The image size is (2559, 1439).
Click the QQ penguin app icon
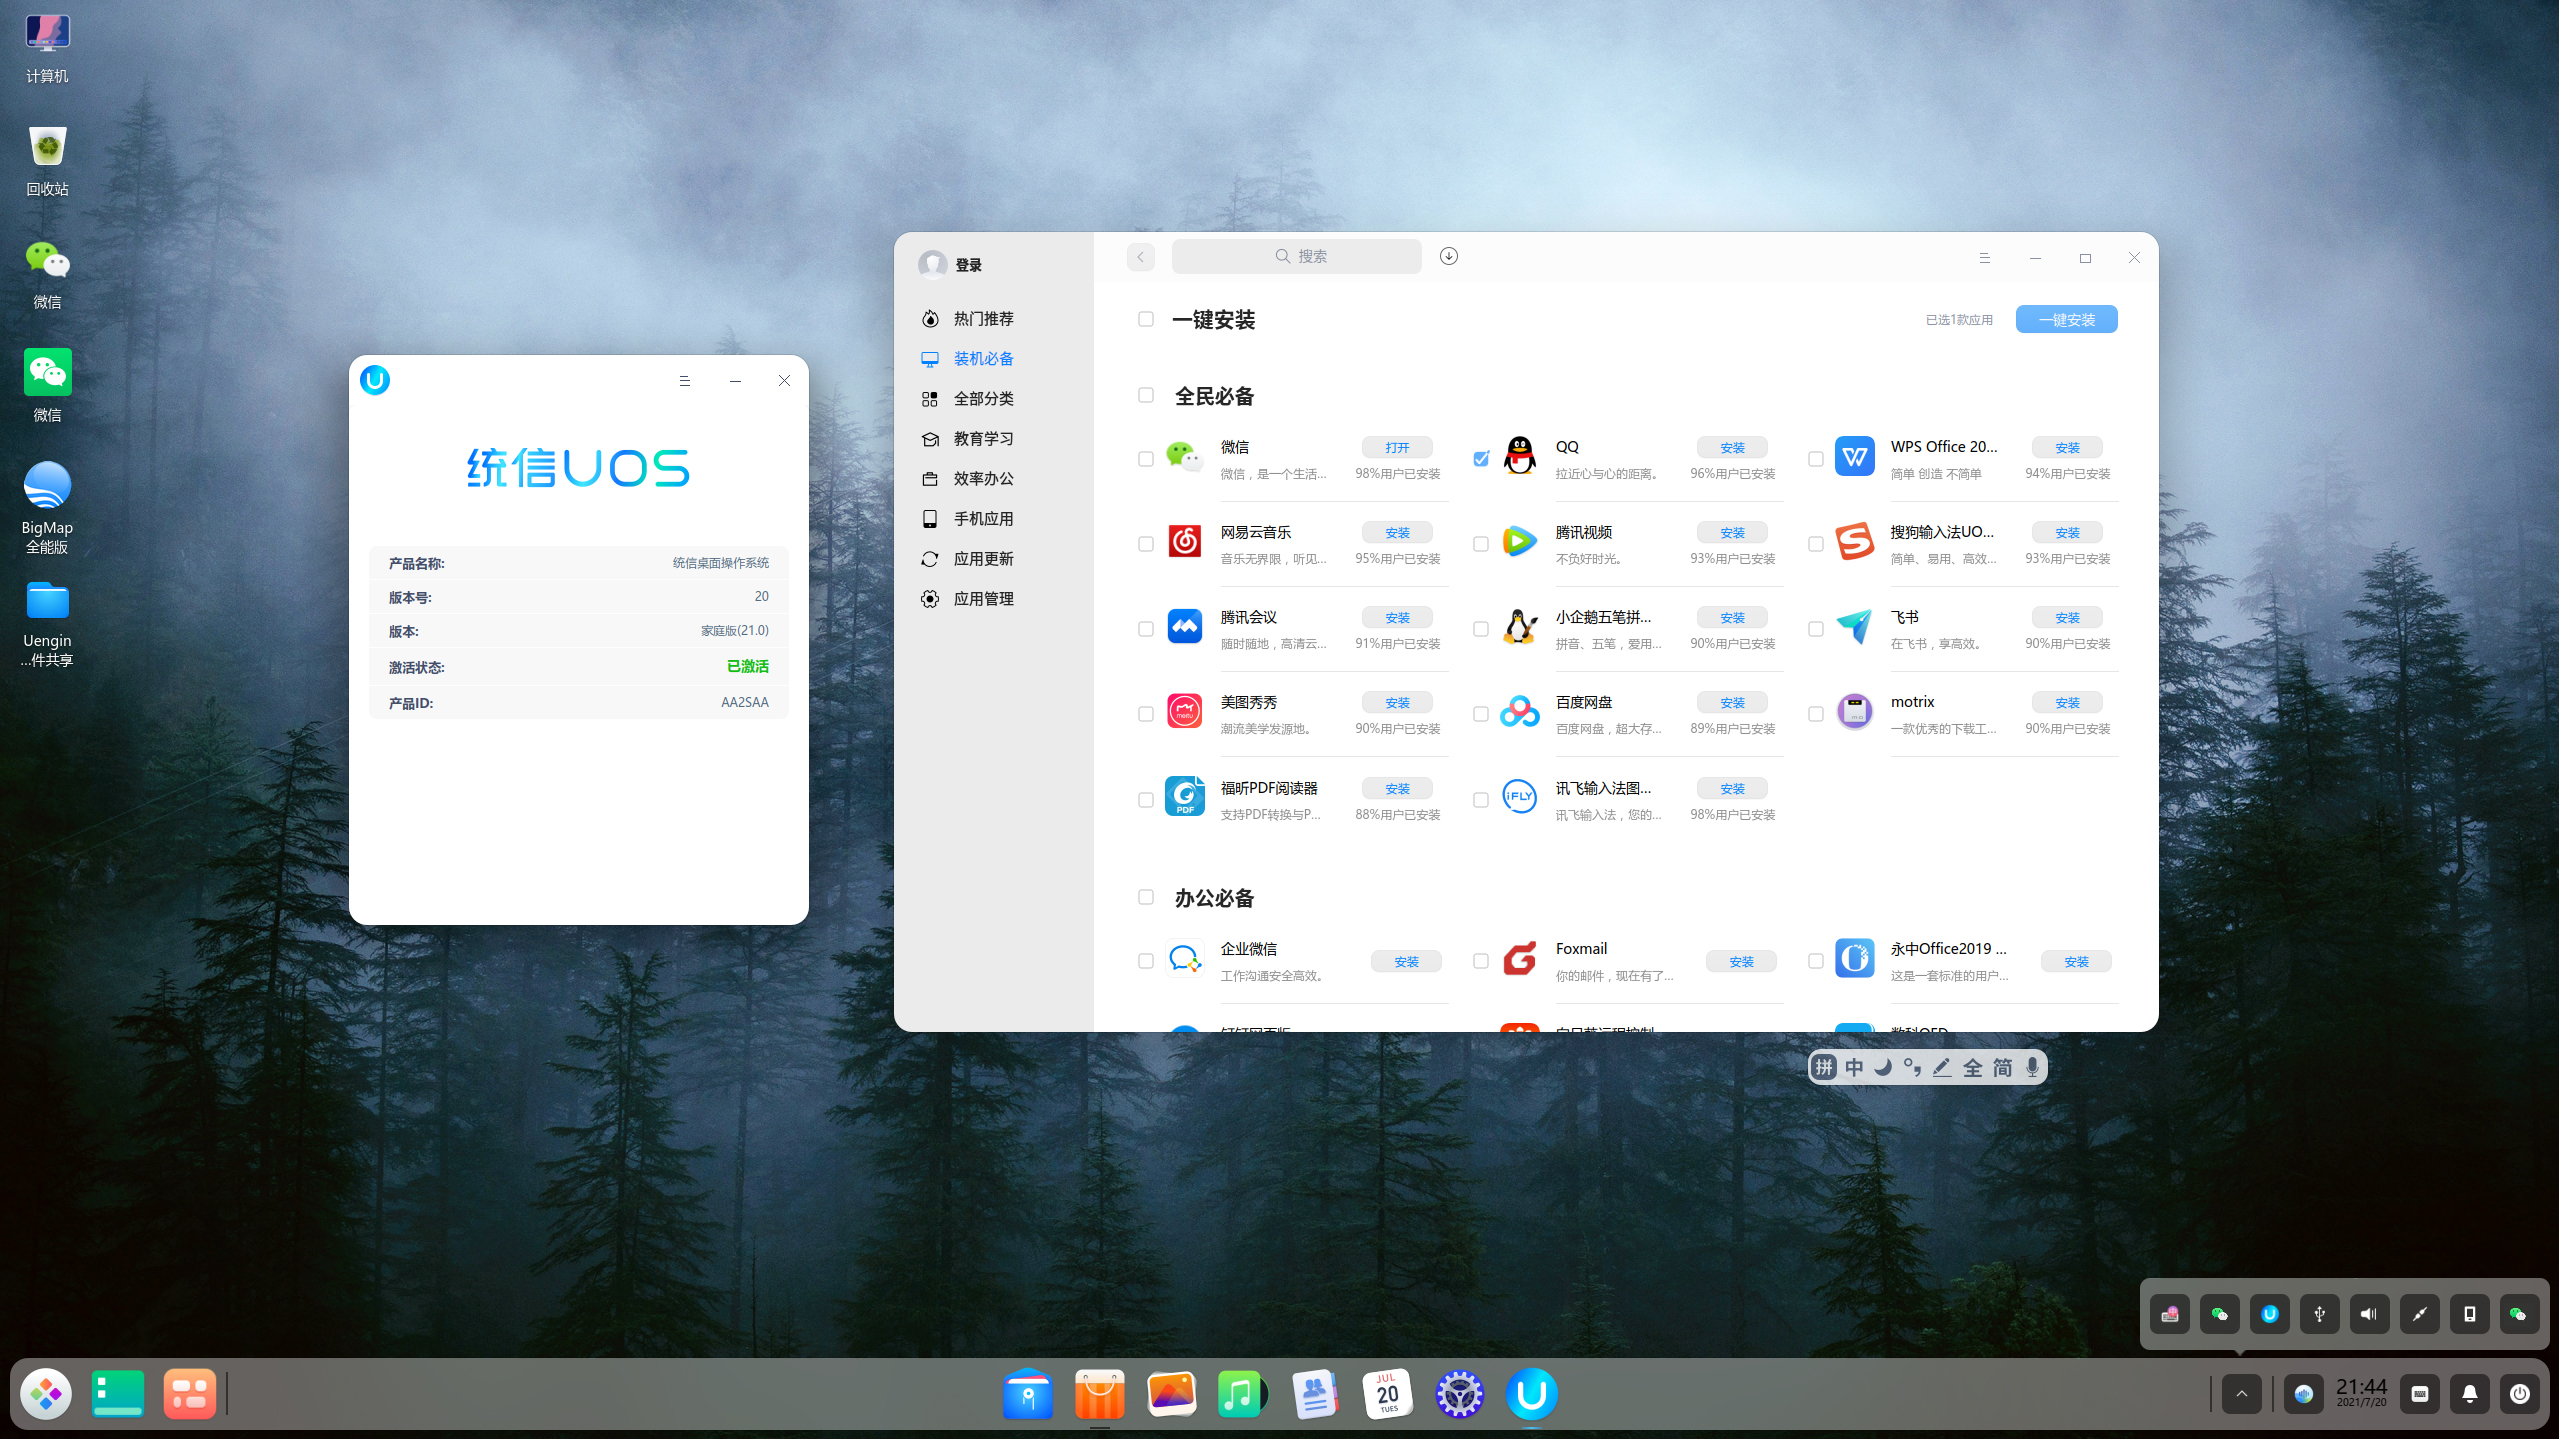pos(1519,457)
